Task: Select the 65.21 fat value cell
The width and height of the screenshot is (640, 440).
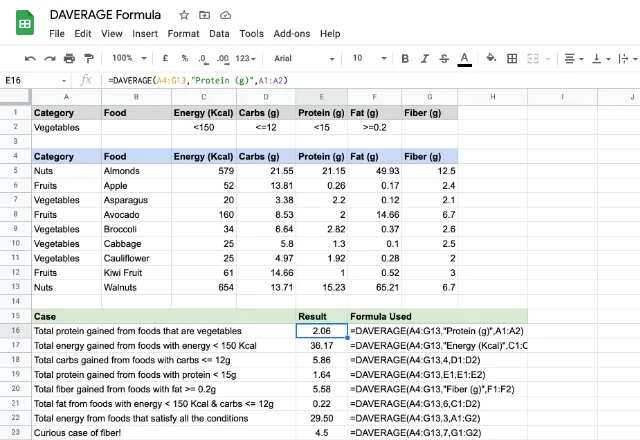Action: point(374,287)
